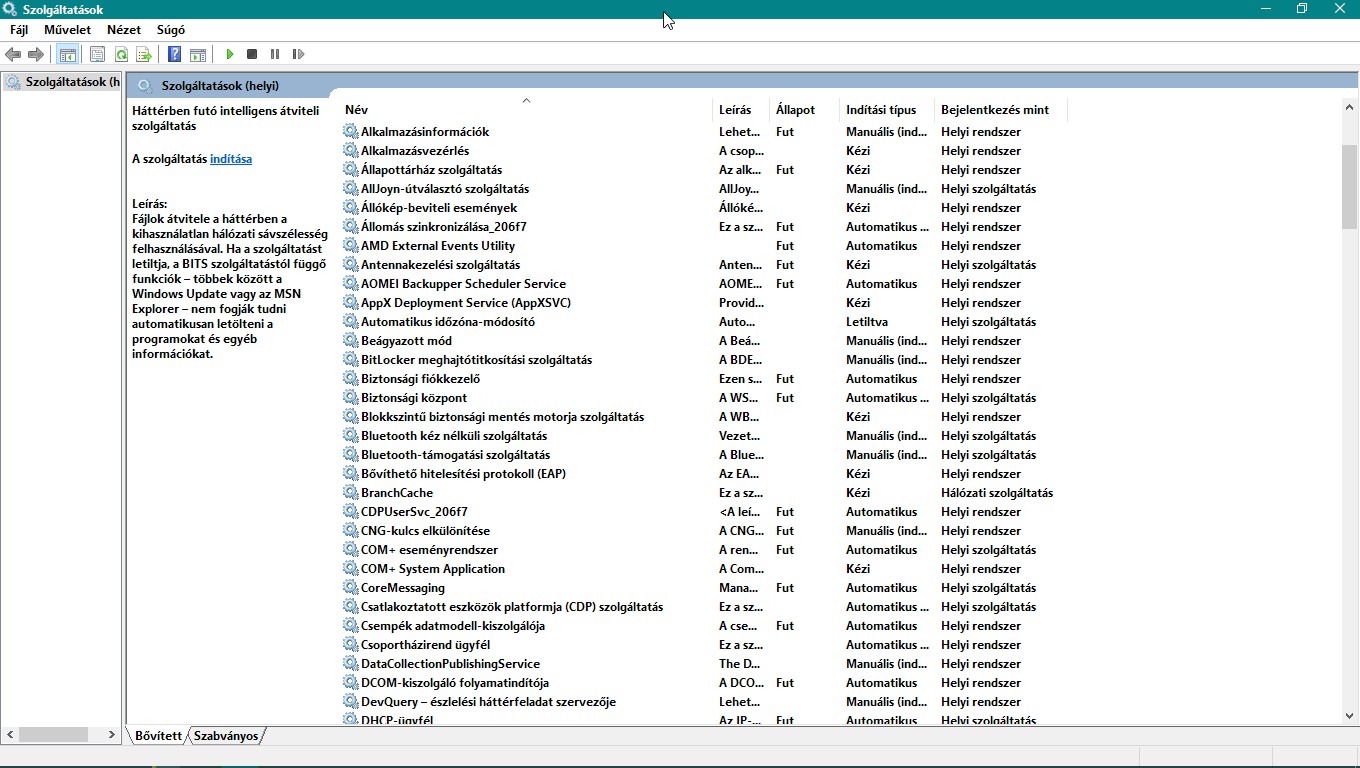Click the Forward arrow in the toolbar
Viewport: 1360px width, 768px height.
click(x=36, y=54)
